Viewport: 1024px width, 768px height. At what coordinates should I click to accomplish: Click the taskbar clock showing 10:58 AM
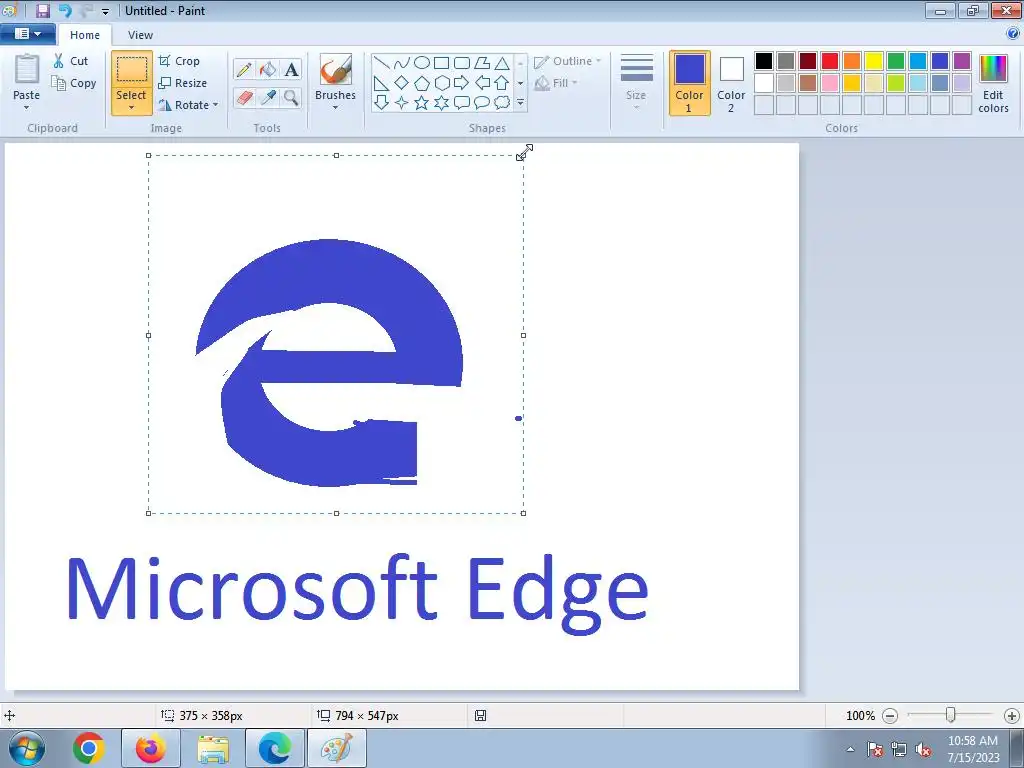[973, 748]
